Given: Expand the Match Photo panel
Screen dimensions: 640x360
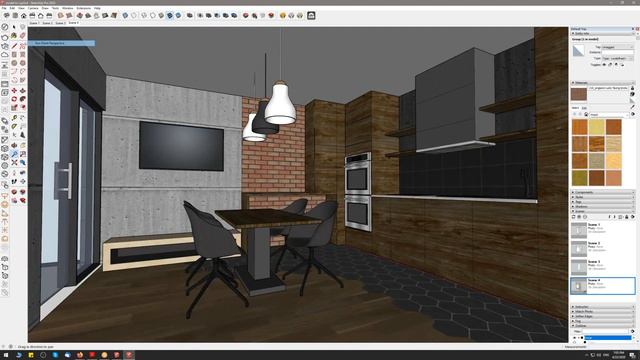Looking at the screenshot, I should (x=603, y=311).
